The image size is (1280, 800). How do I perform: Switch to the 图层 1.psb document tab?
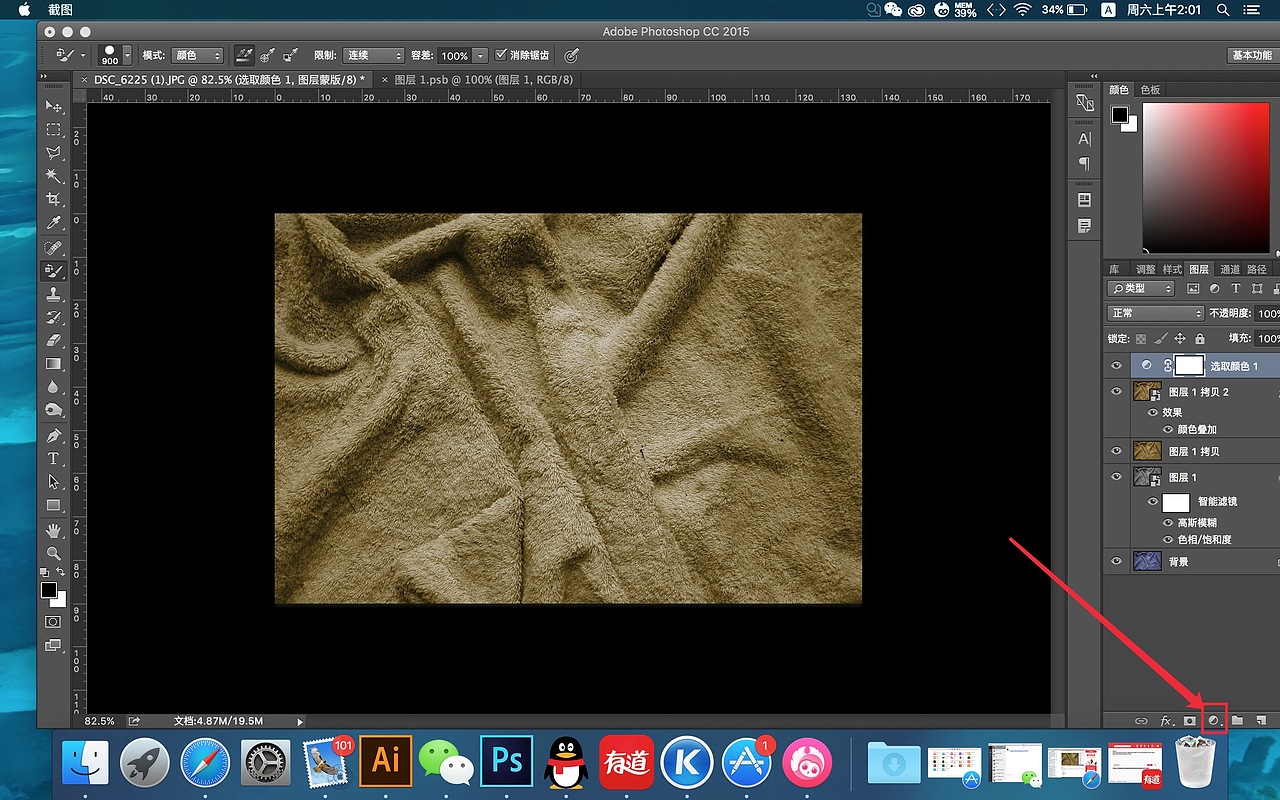coord(484,80)
